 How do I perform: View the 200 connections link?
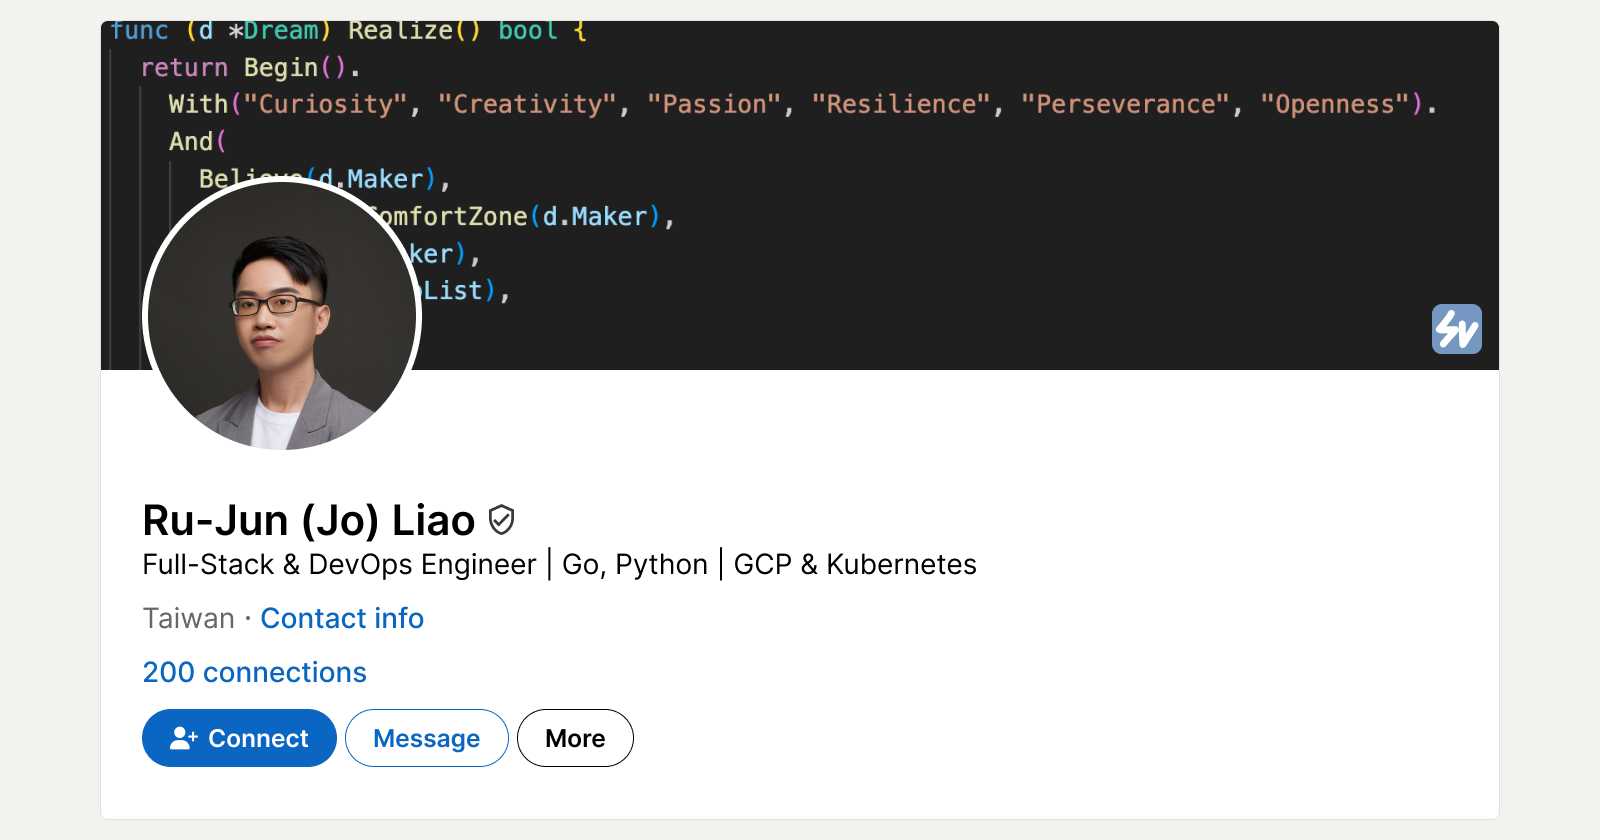click(255, 672)
